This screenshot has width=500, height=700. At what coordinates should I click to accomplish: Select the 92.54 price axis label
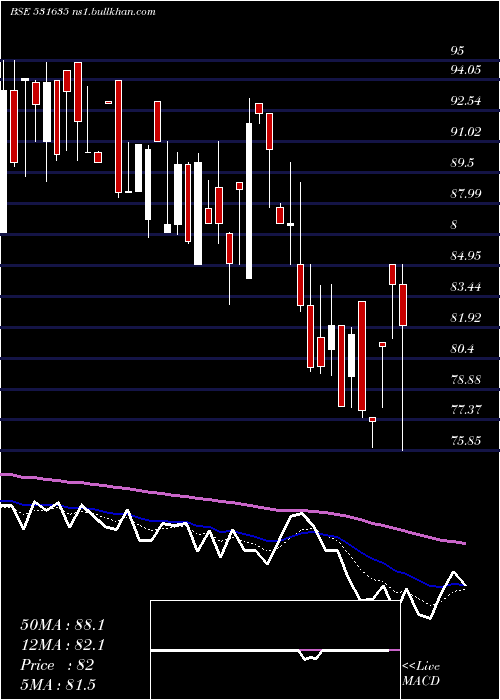466,101
